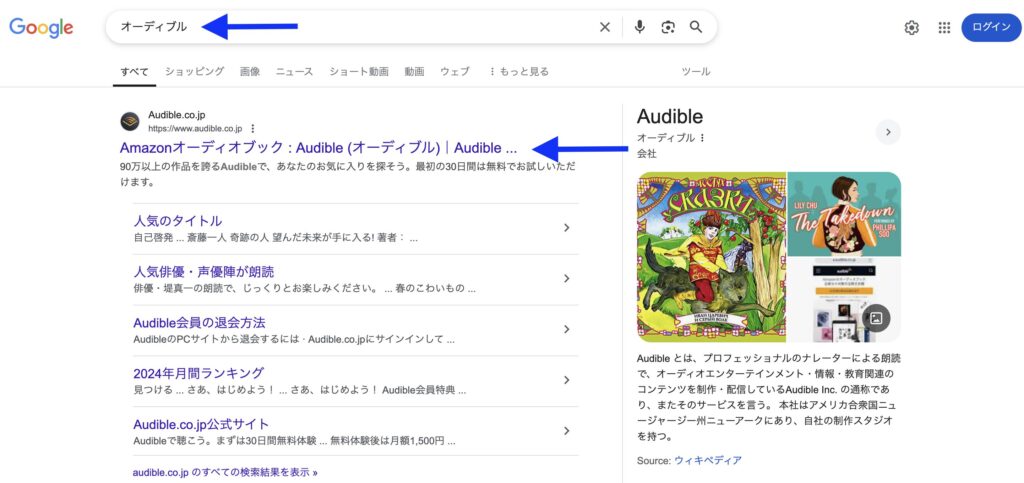
Task: Open 2024年月間ランキング link
Action: [199, 373]
